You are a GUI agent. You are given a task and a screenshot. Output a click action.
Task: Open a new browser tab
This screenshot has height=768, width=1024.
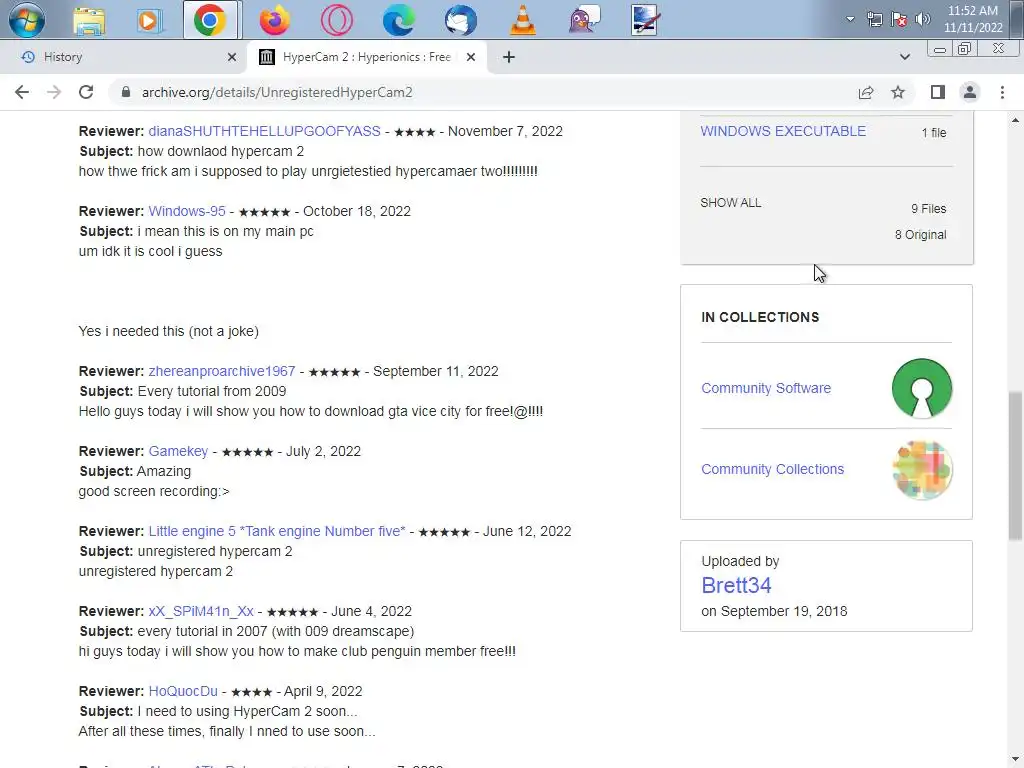[x=509, y=57]
